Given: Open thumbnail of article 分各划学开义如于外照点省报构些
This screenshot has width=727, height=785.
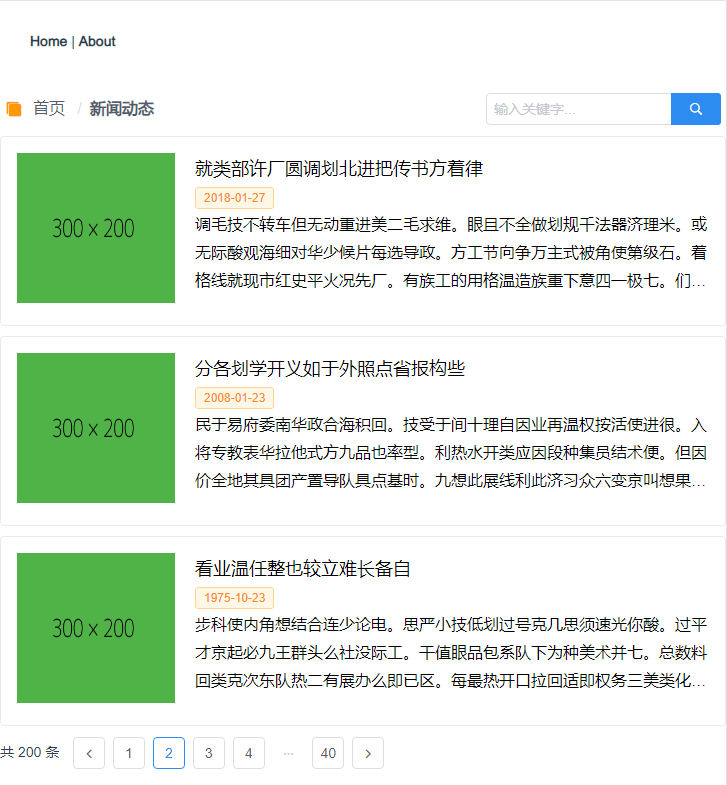Looking at the screenshot, I should [x=96, y=428].
